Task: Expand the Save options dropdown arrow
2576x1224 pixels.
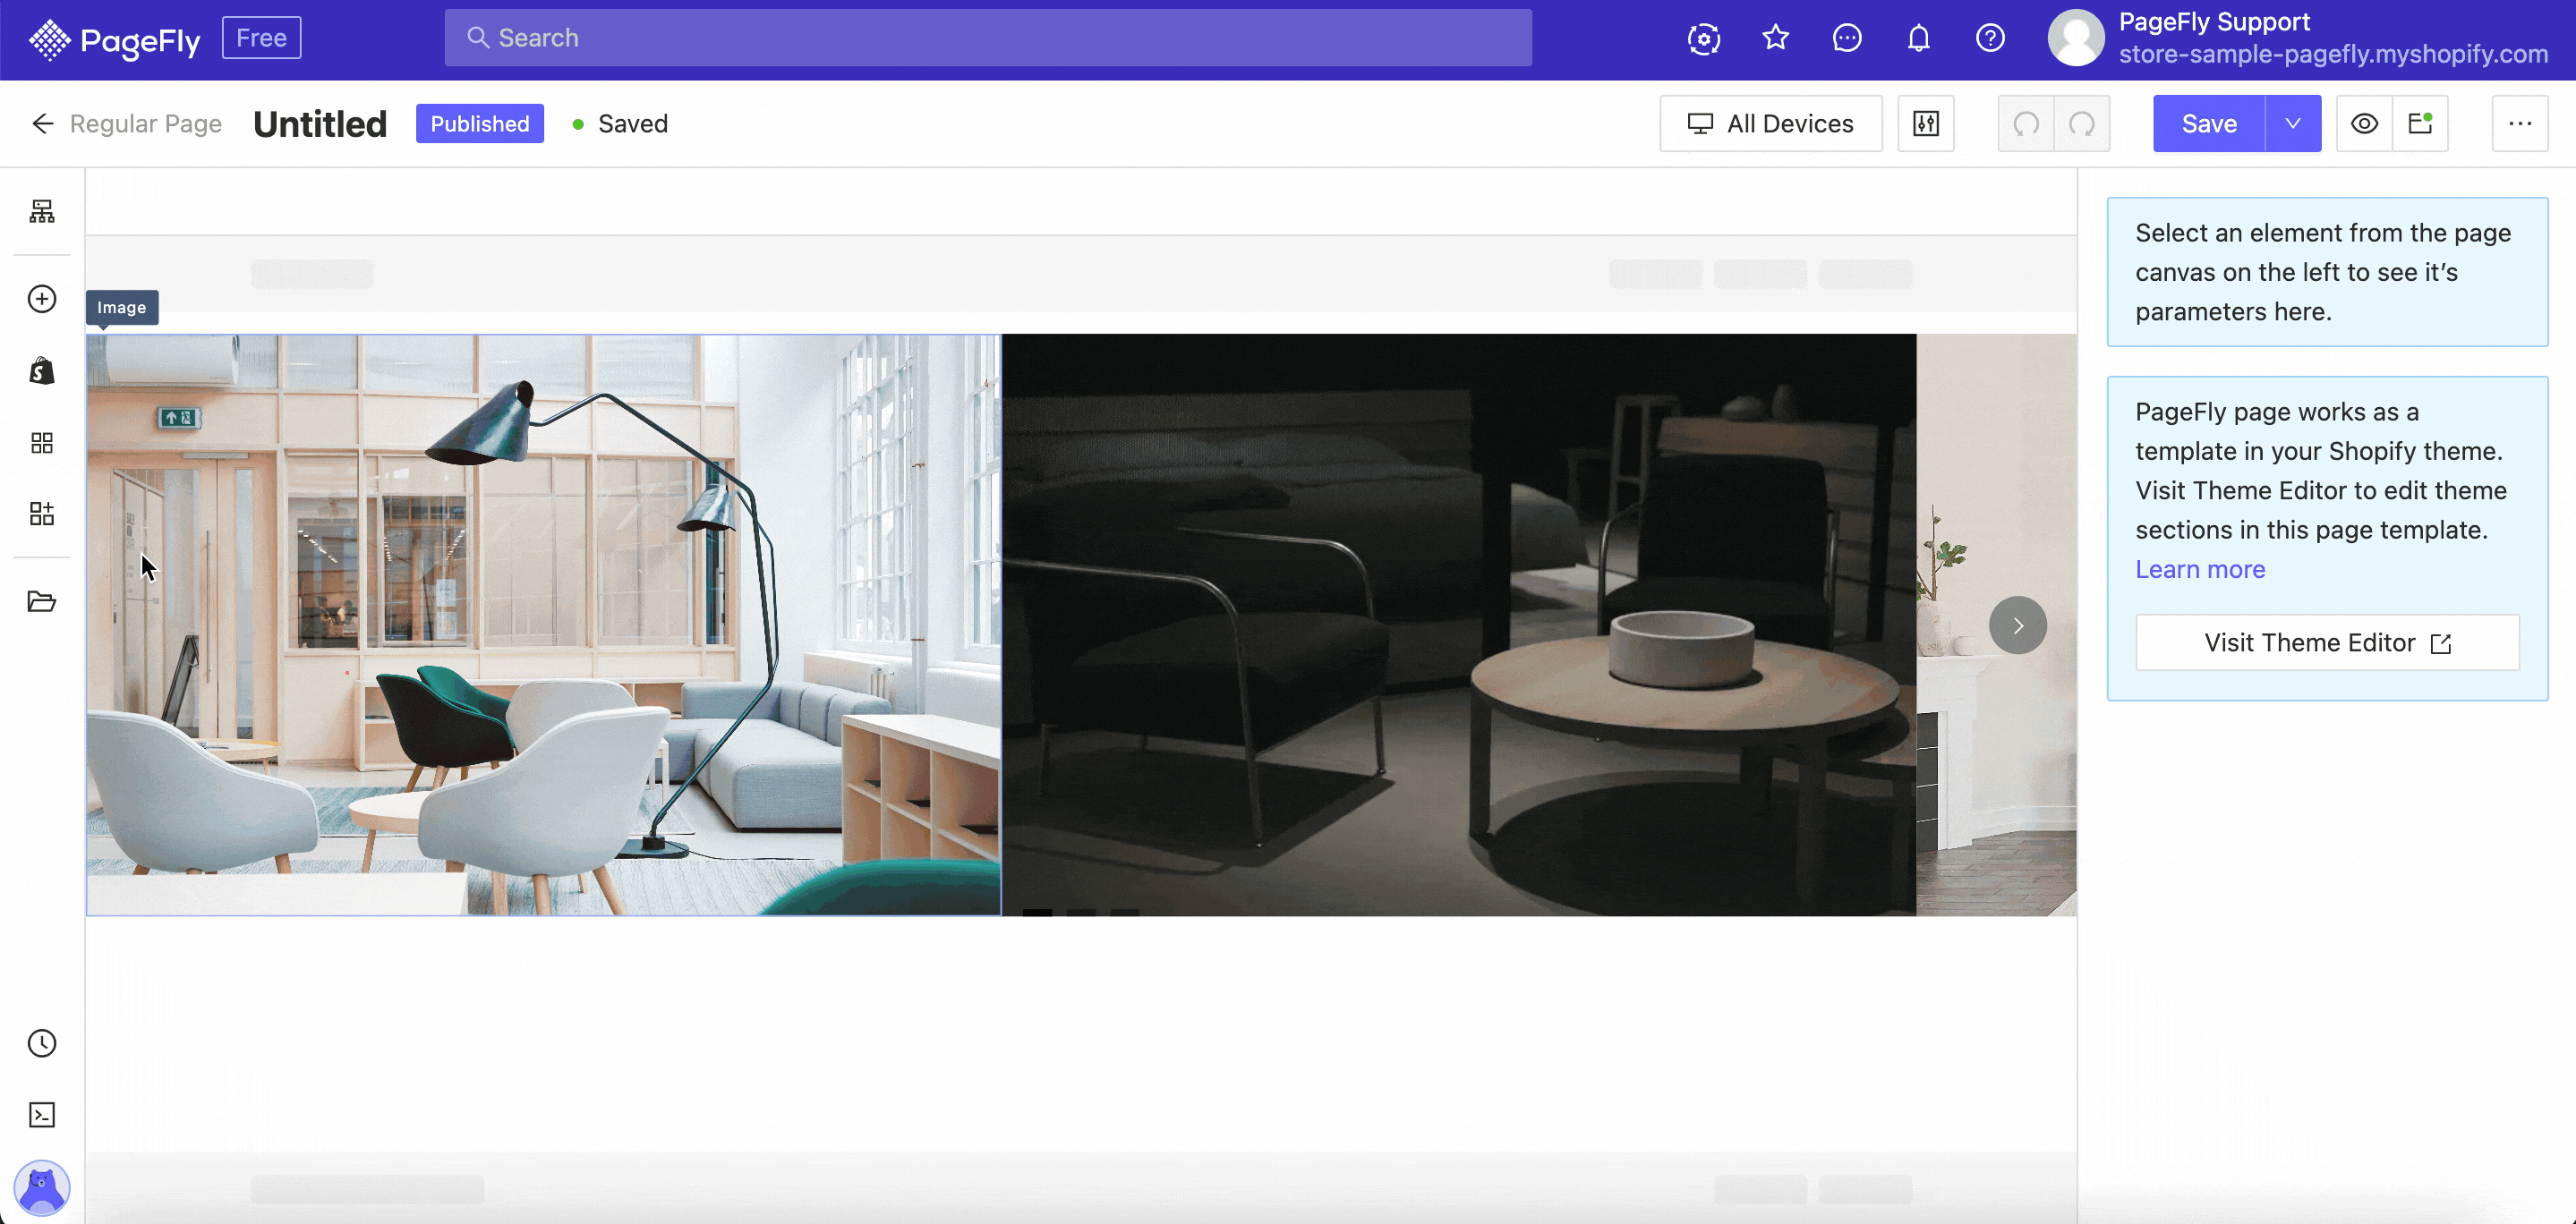Action: click(x=2293, y=123)
